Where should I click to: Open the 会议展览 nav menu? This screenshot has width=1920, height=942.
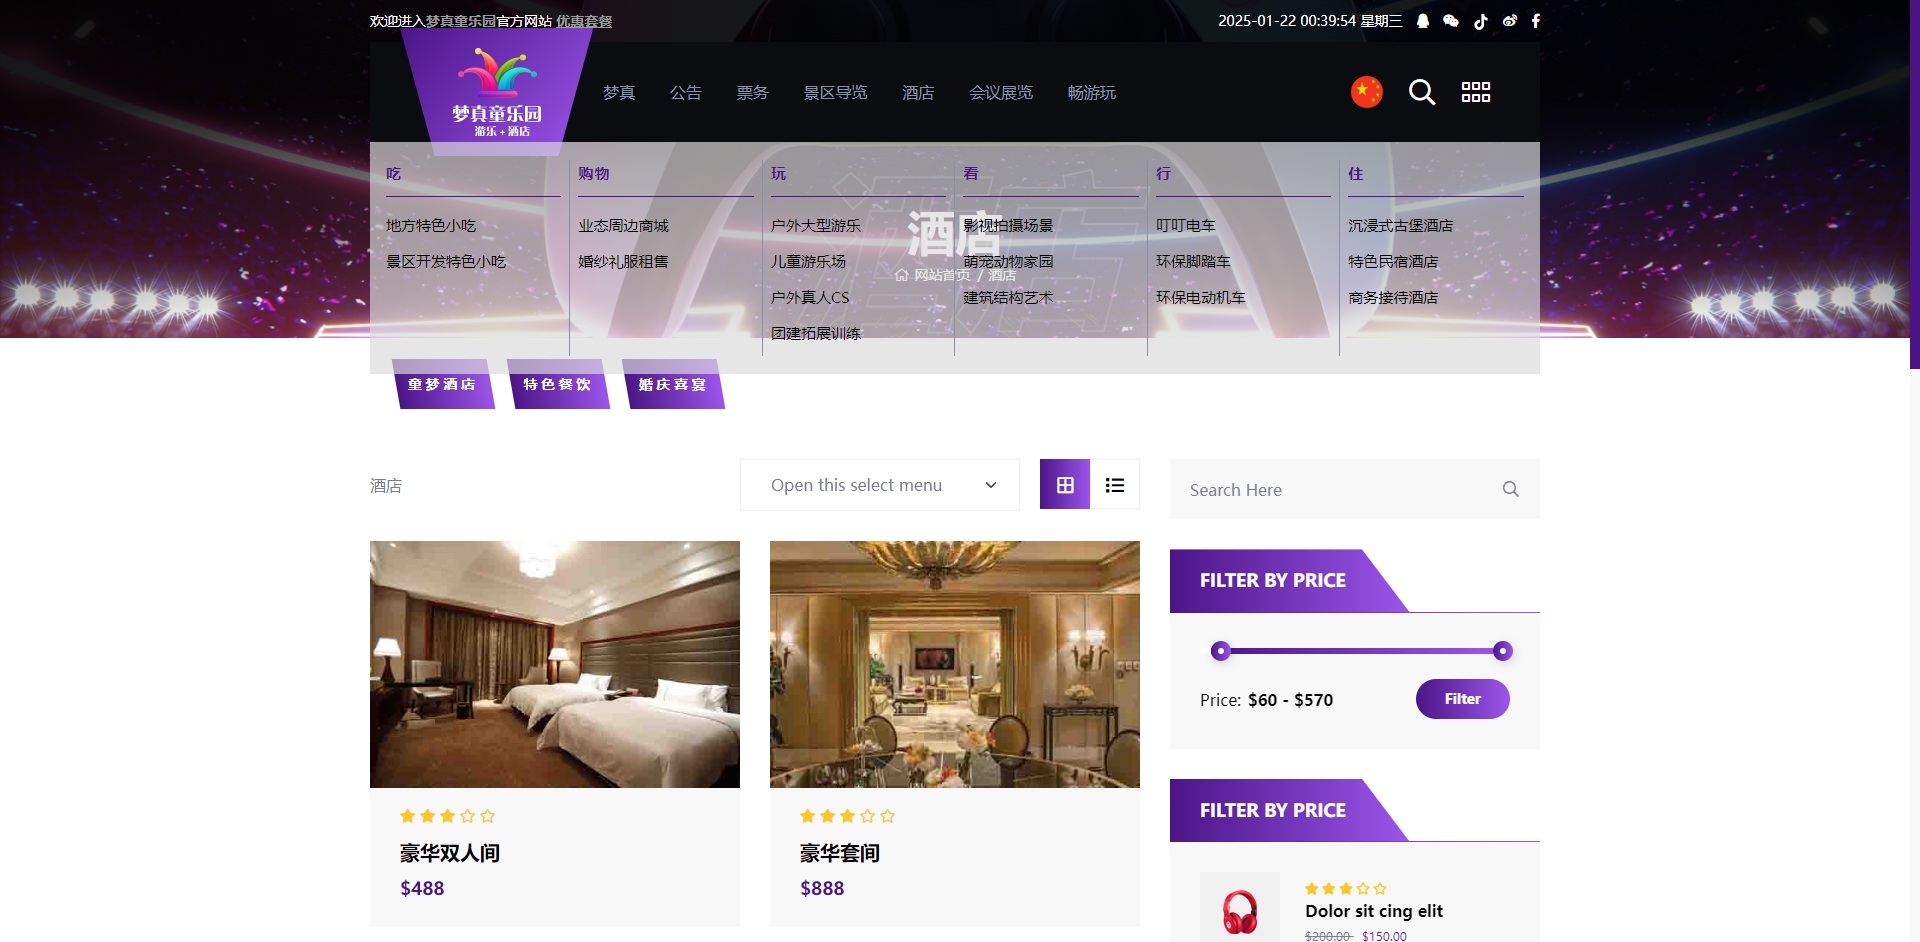(1001, 92)
